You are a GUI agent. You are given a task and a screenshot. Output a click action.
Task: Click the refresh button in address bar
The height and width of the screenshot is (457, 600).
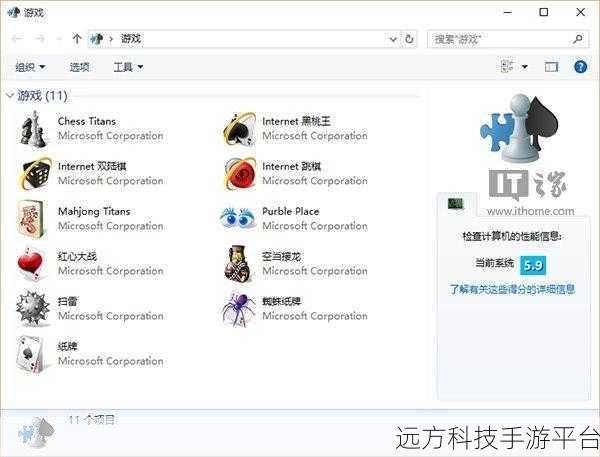coord(409,39)
